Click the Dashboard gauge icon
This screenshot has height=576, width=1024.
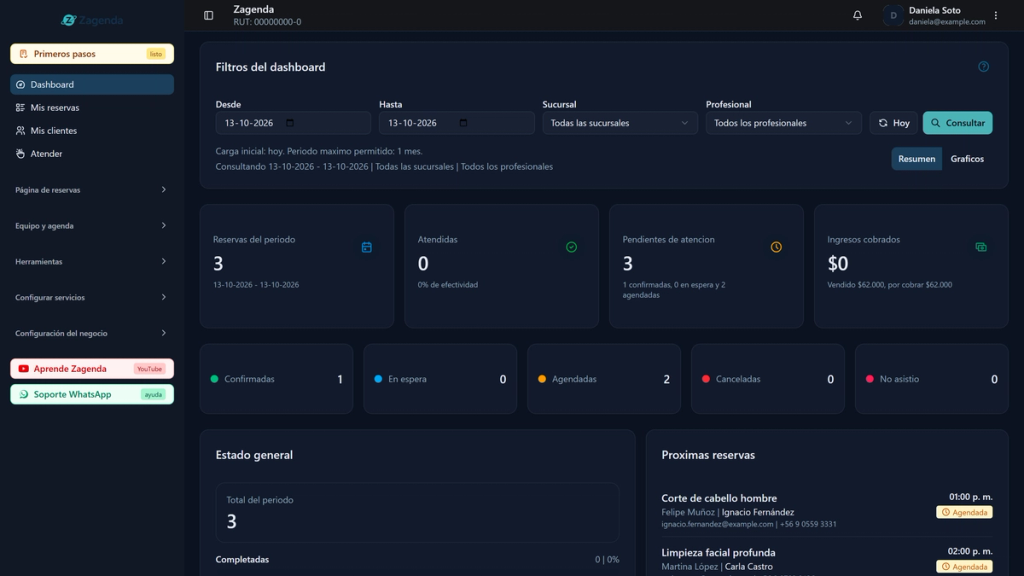coord(20,84)
